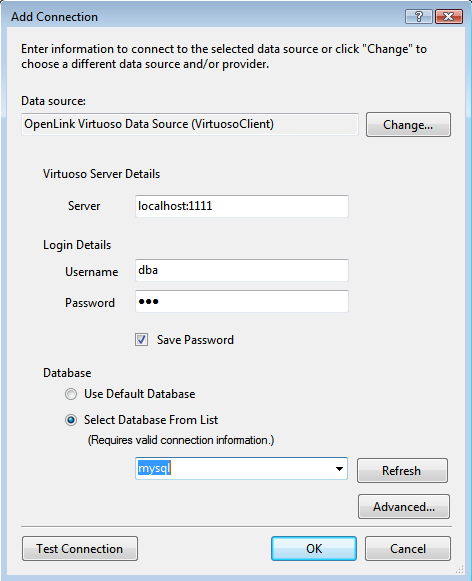This screenshot has width=472, height=581.
Task: Open the Change data source dialog
Action: click(x=408, y=125)
